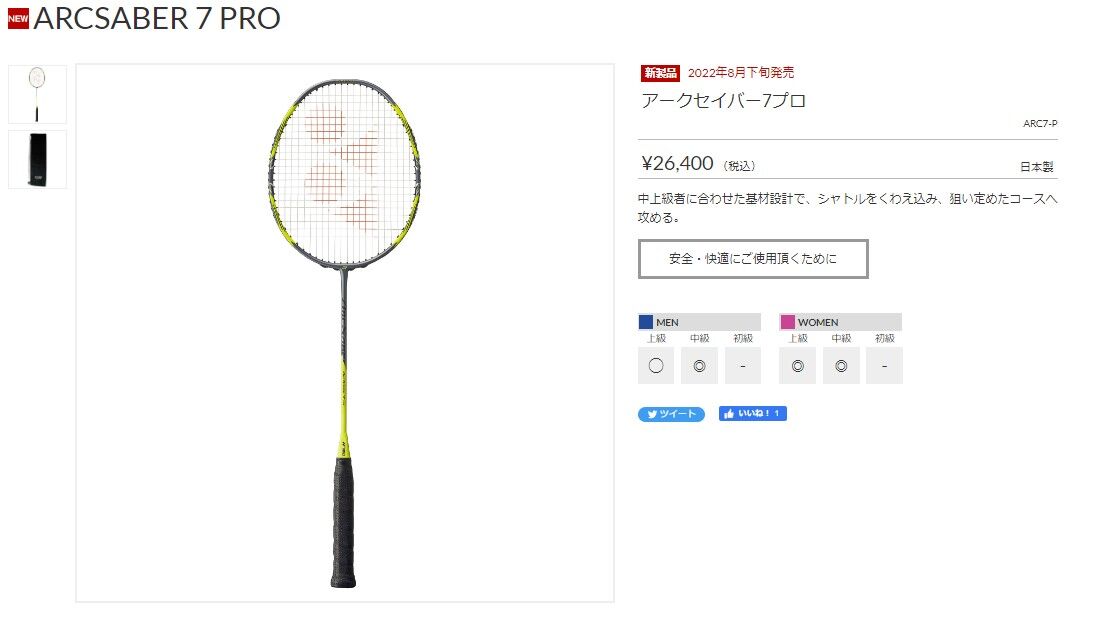Image resolution: width=1093 pixels, height=618 pixels.
Task: Click the ARC7-P product code
Action: pos(1040,123)
